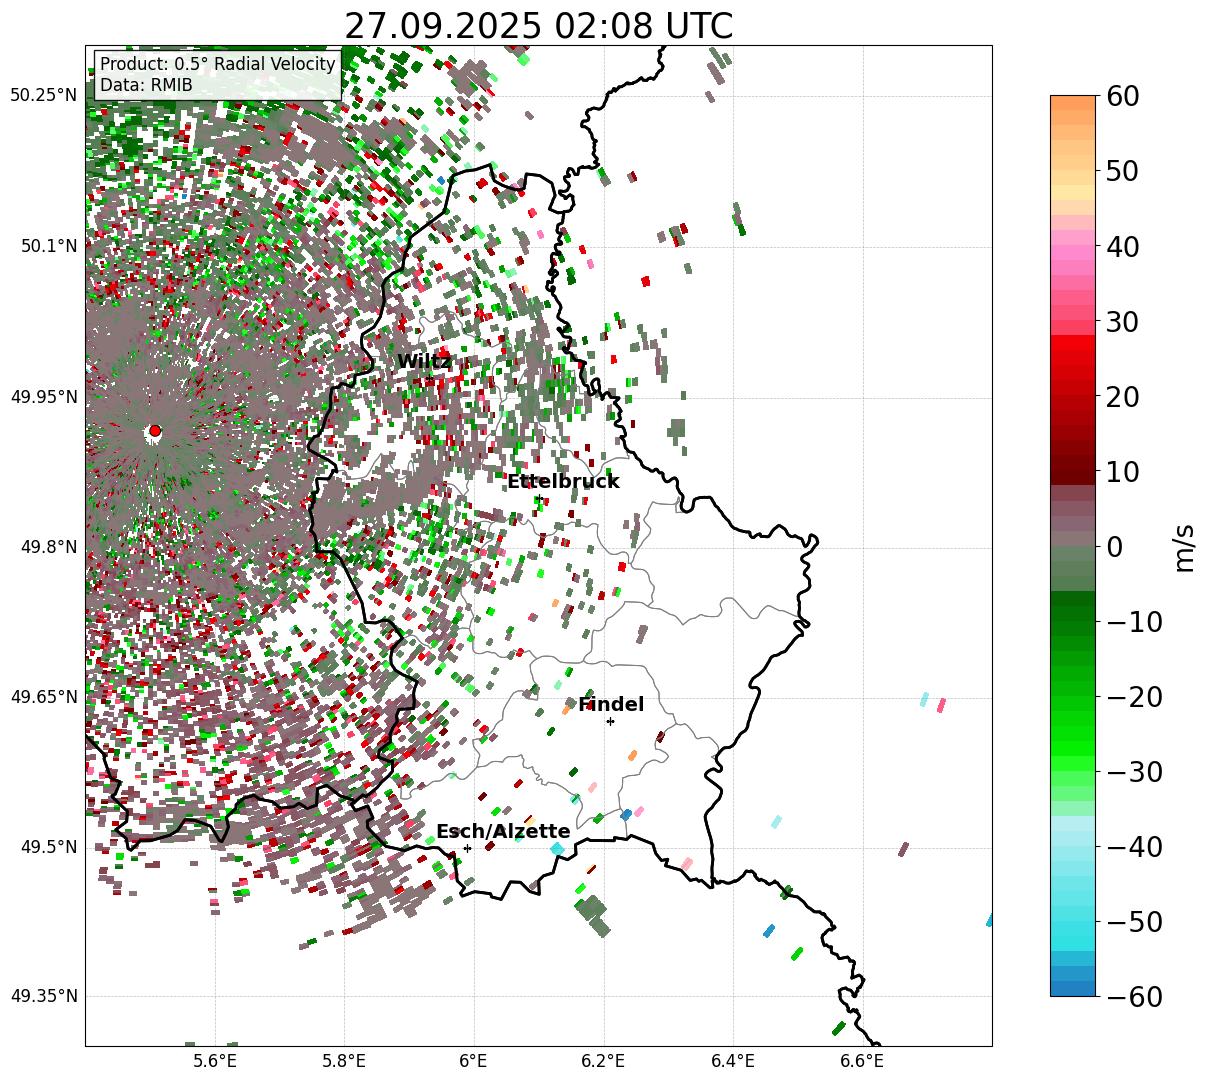Click the Ettelbruck city label
1207x1081 pixels.
pyautogui.click(x=563, y=481)
